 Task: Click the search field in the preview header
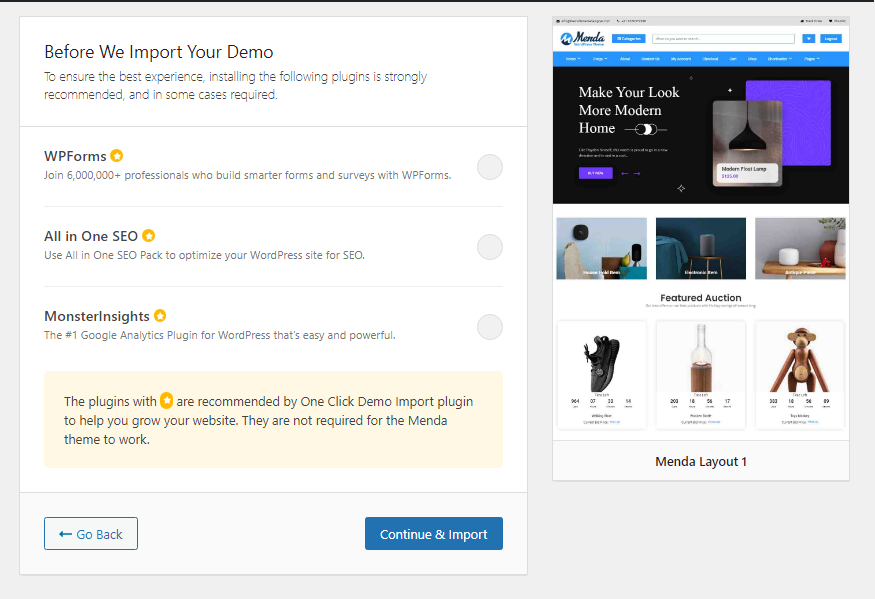point(725,39)
